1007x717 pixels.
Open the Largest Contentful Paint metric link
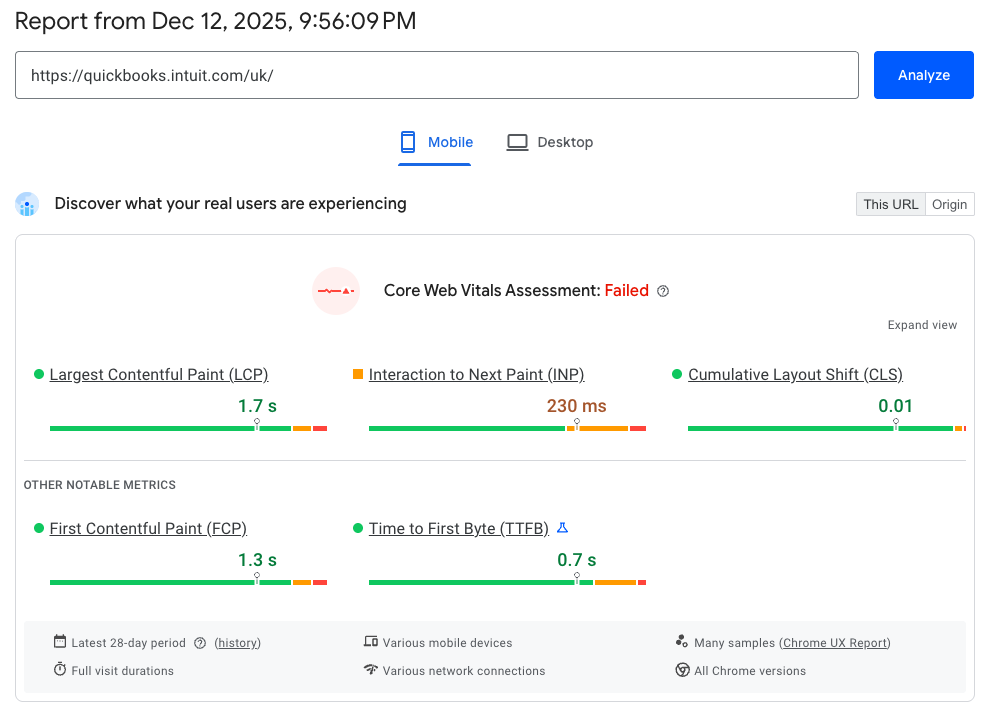pos(159,374)
